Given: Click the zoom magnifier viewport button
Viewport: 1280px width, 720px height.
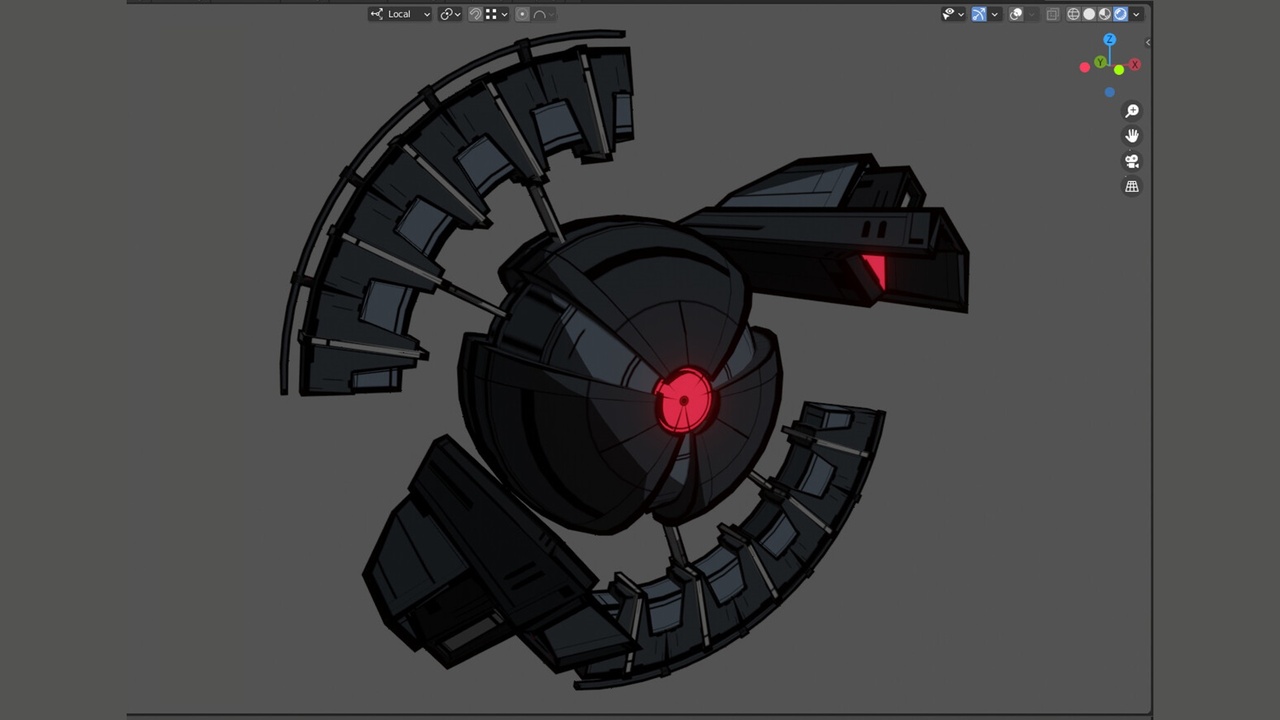Looking at the screenshot, I should point(1132,111).
